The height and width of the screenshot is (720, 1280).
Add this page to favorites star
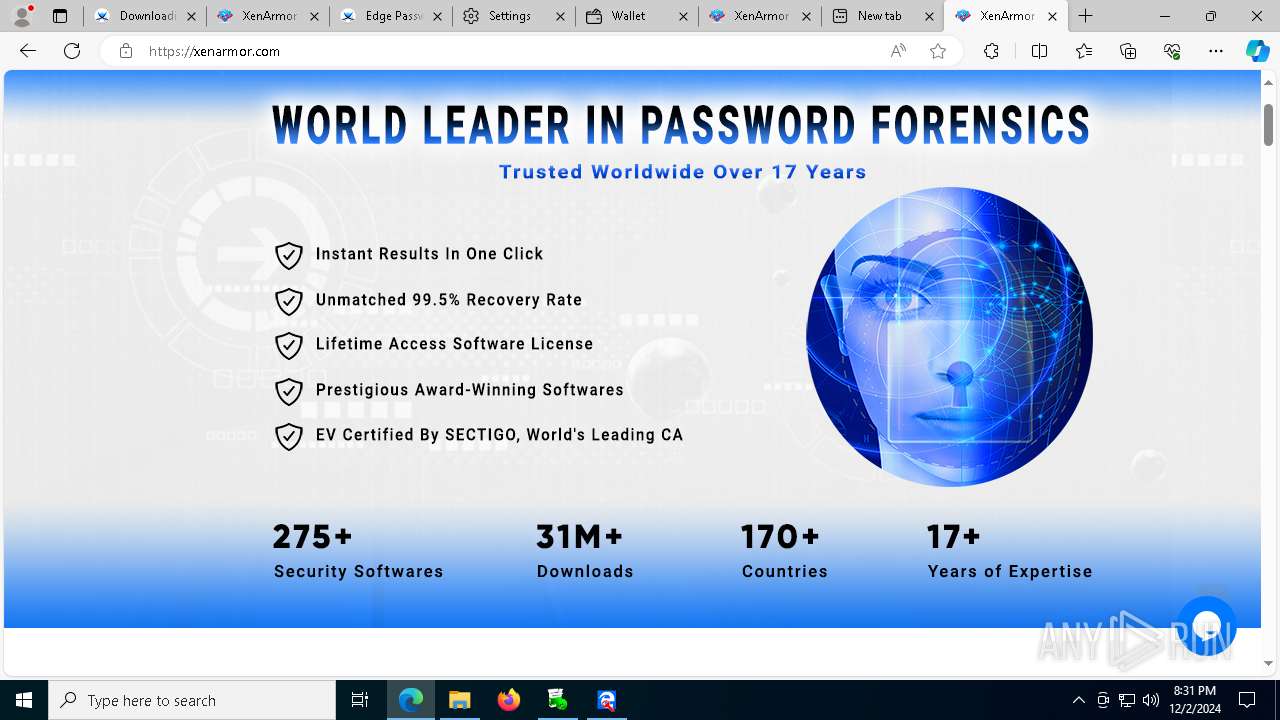938,51
